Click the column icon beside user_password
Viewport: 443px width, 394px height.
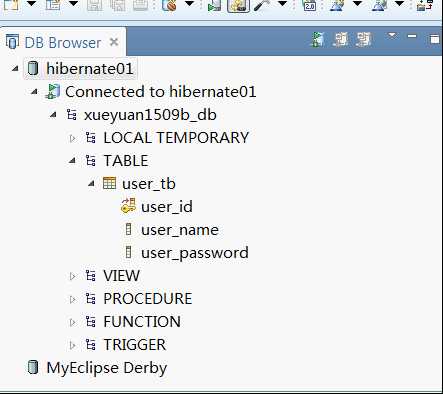click(x=129, y=252)
